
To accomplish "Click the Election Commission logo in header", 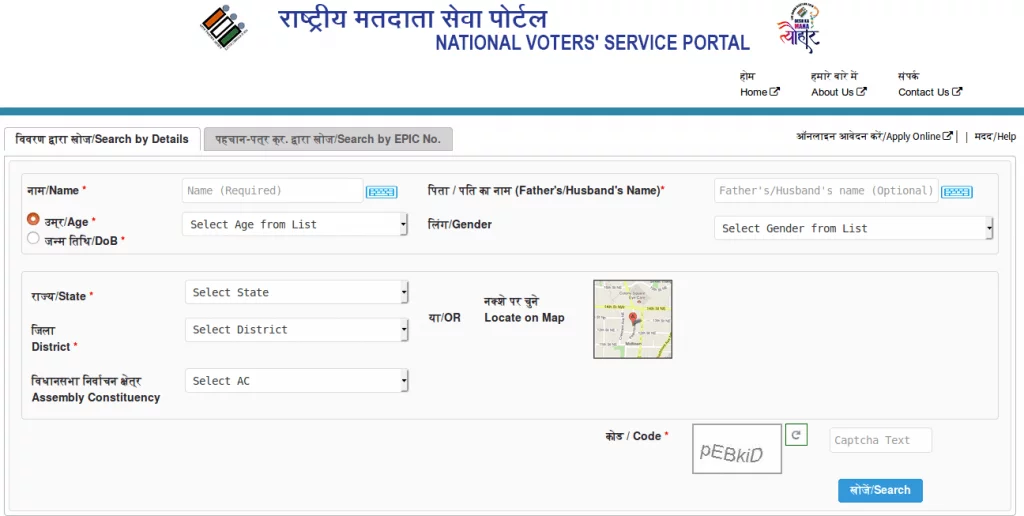I will tap(223, 28).
